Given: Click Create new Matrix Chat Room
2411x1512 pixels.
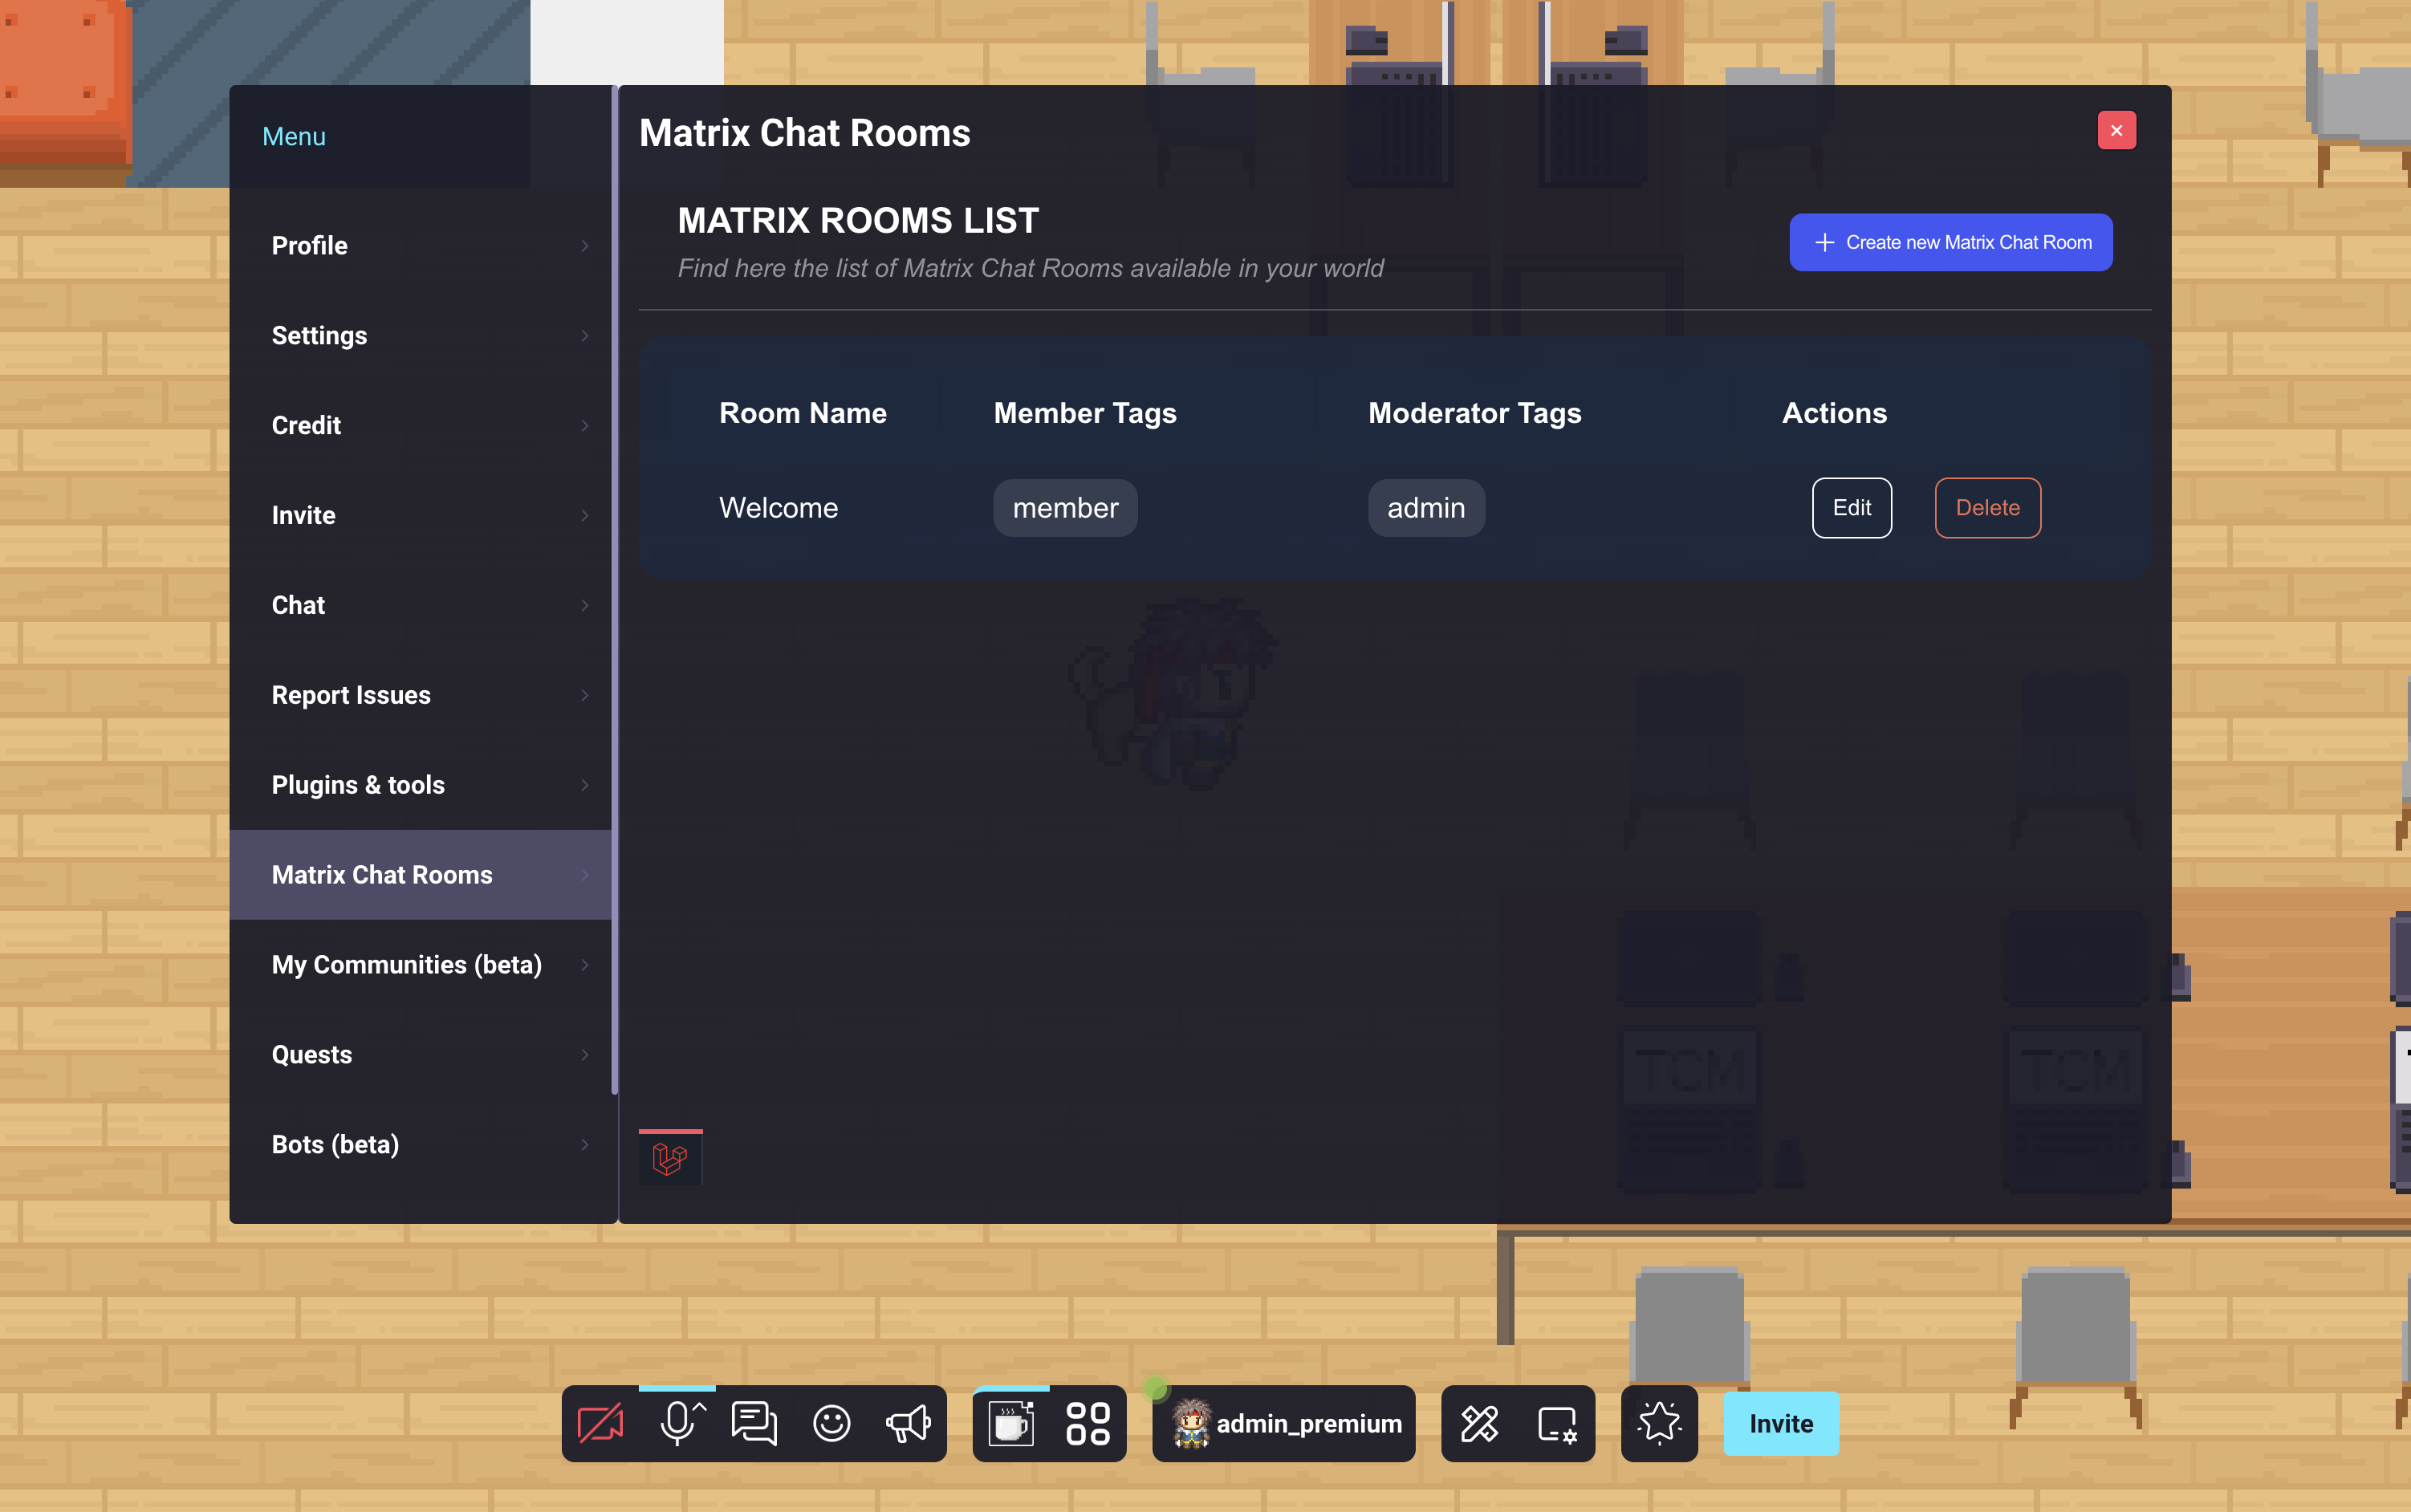Looking at the screenshot, I should click(x=1949, y=242).
